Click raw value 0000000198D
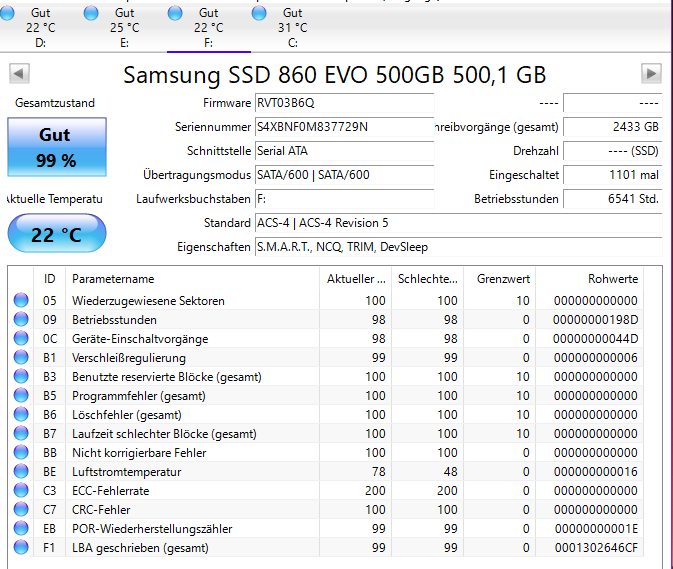 tap(595, 320)
